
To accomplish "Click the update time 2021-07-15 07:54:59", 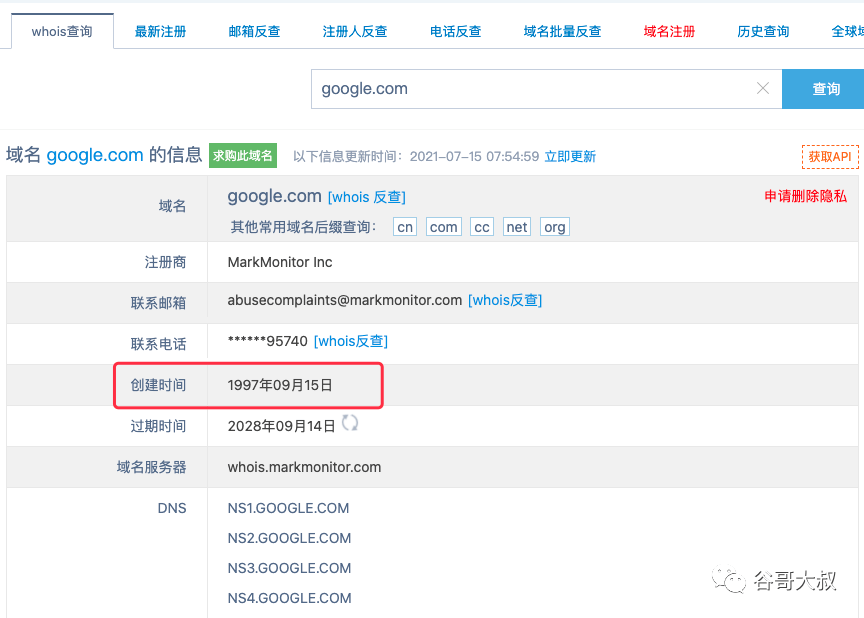I will (x=474, y=156).
